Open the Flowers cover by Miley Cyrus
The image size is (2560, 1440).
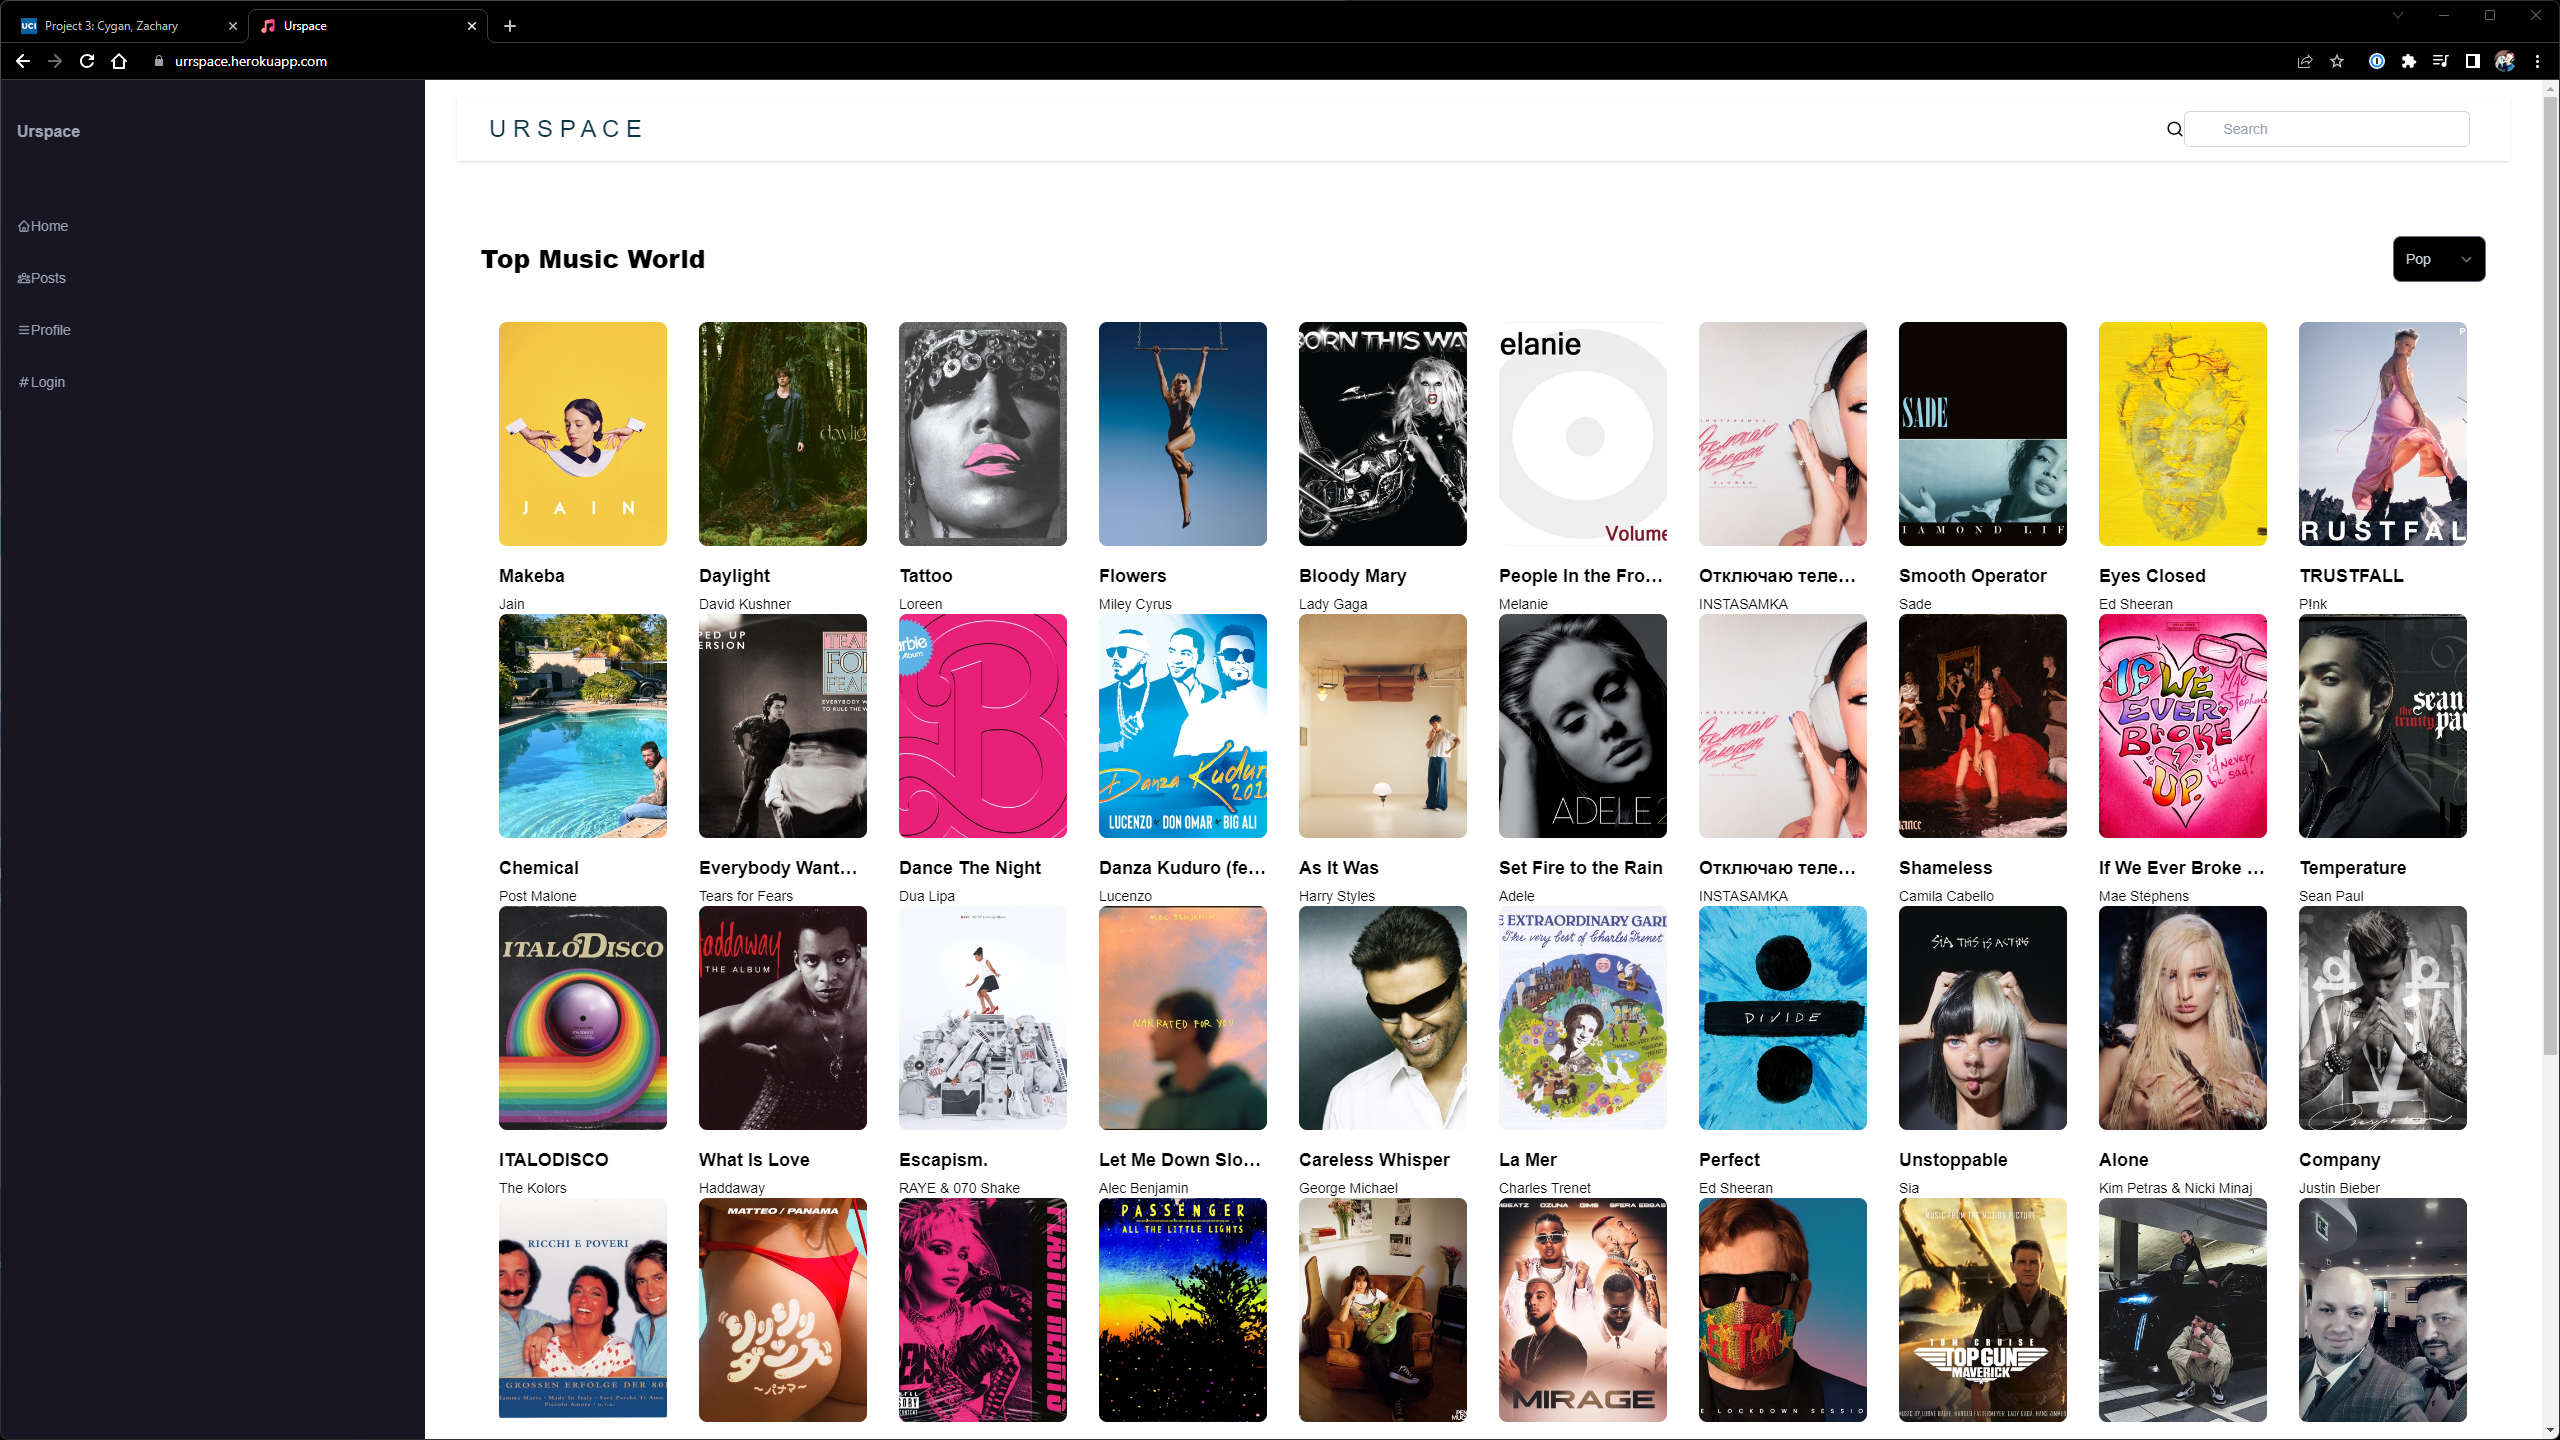[1183, 434]
